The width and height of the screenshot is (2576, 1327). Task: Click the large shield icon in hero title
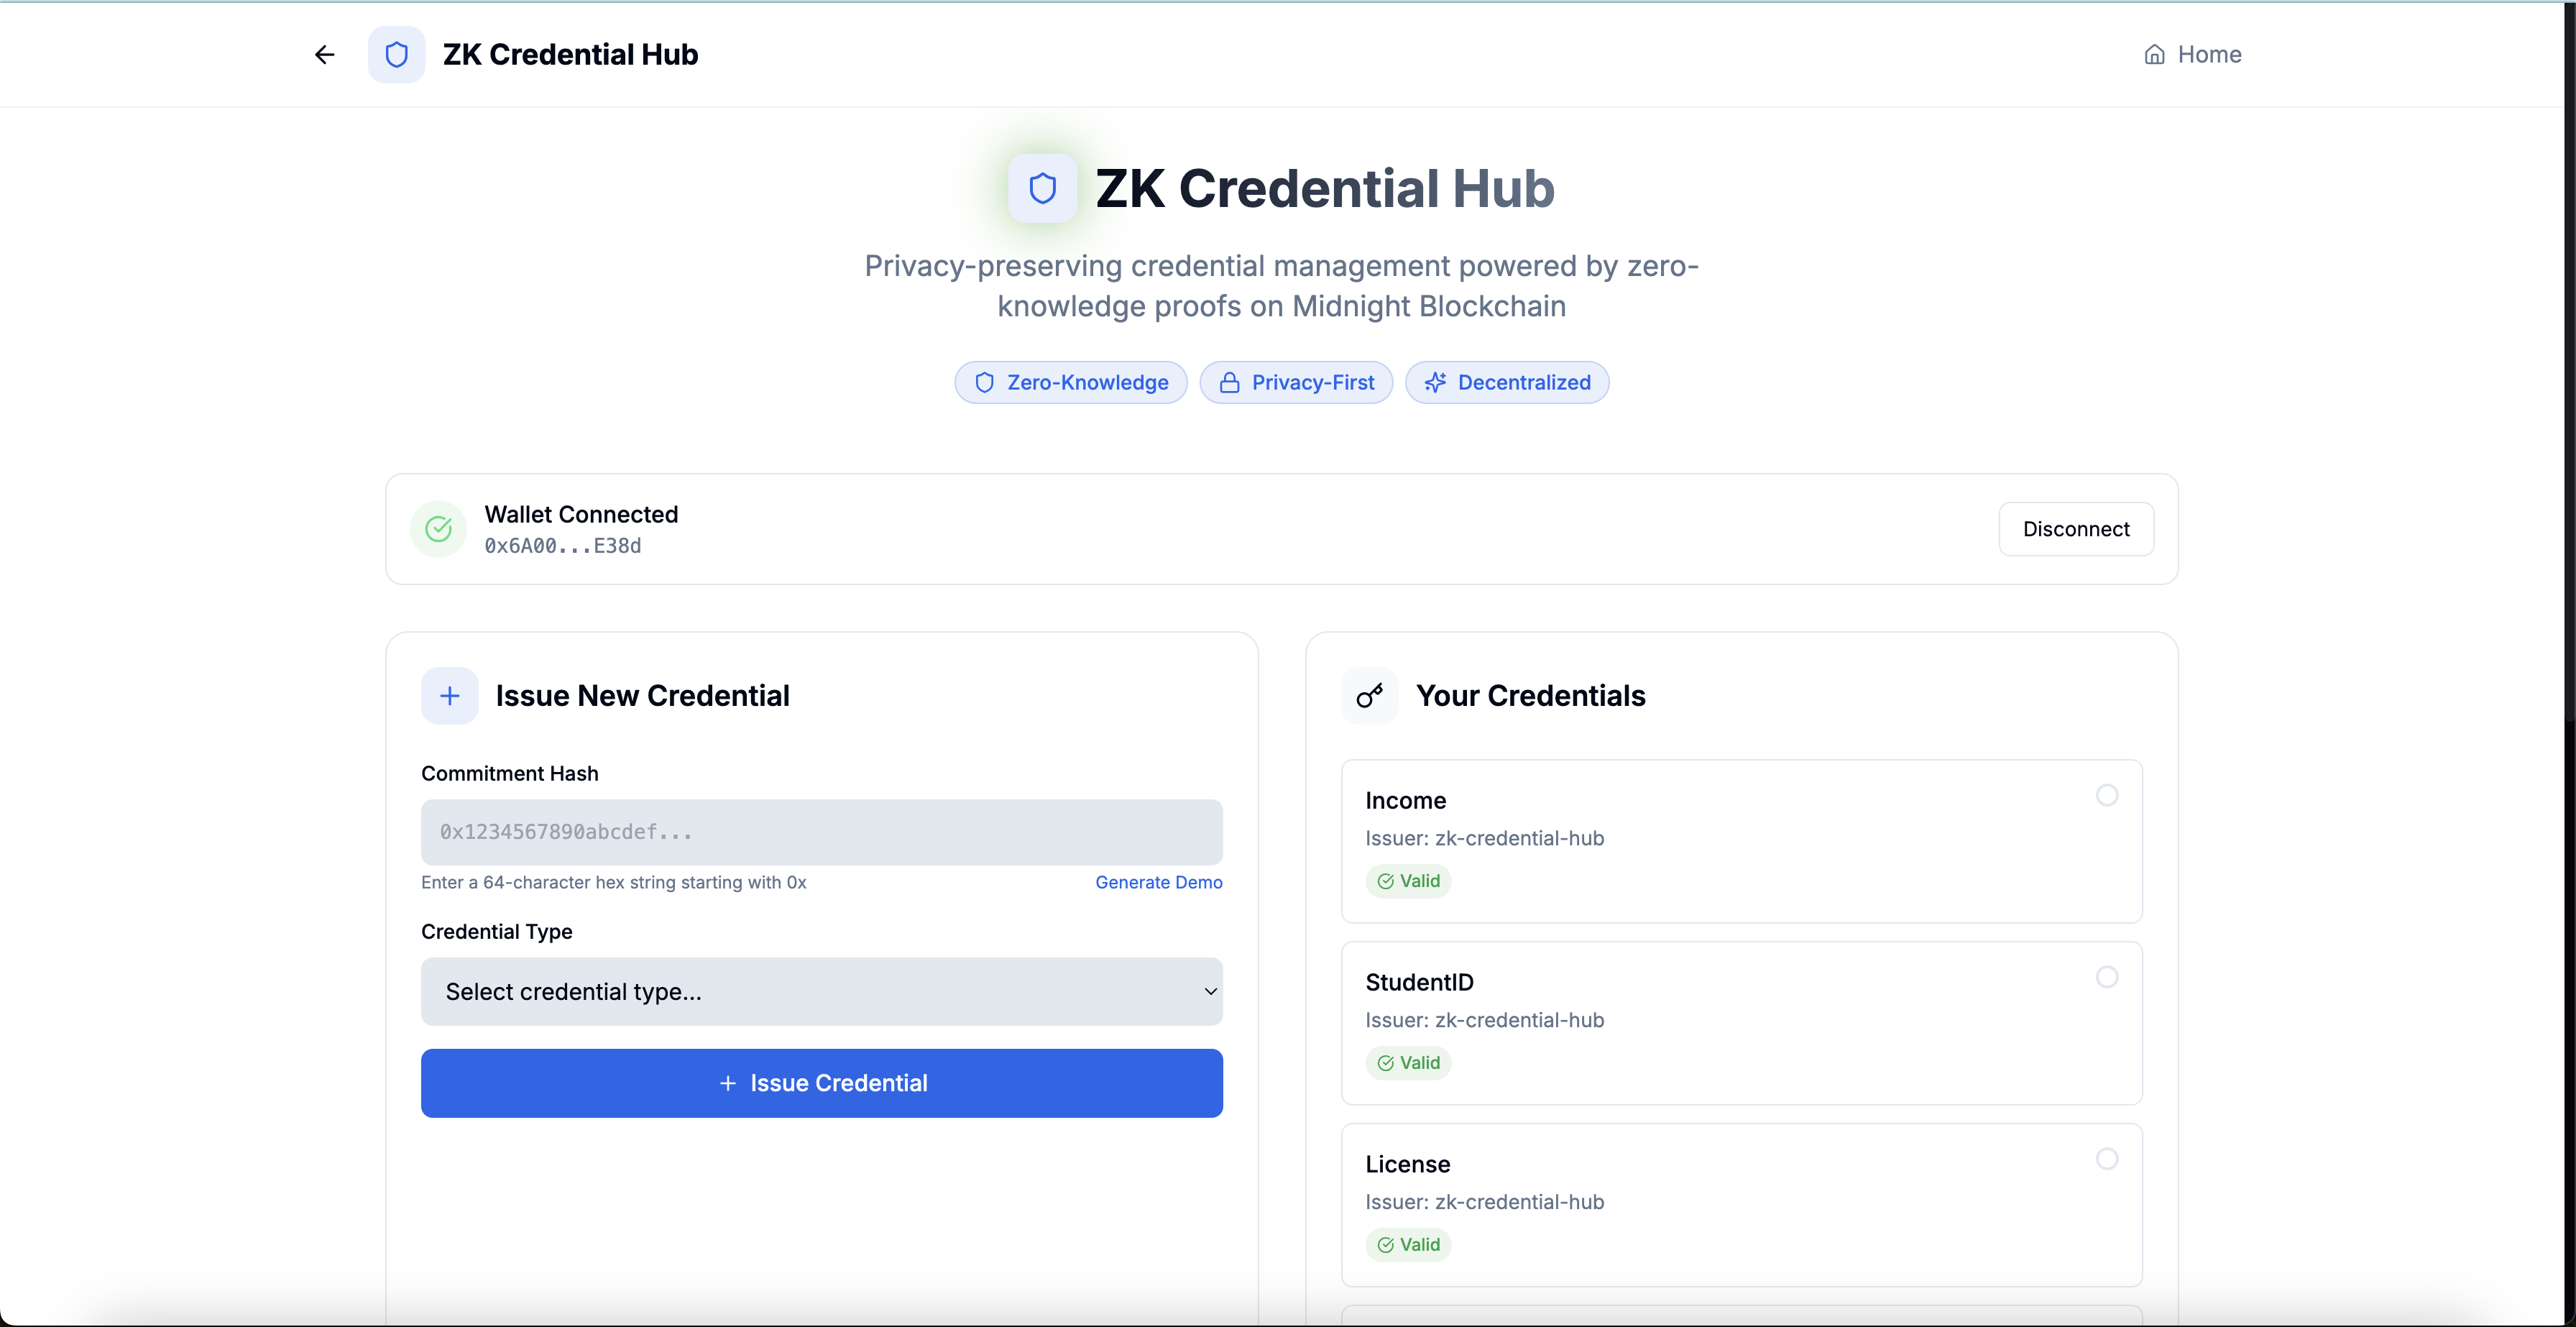pos(1042,188)
